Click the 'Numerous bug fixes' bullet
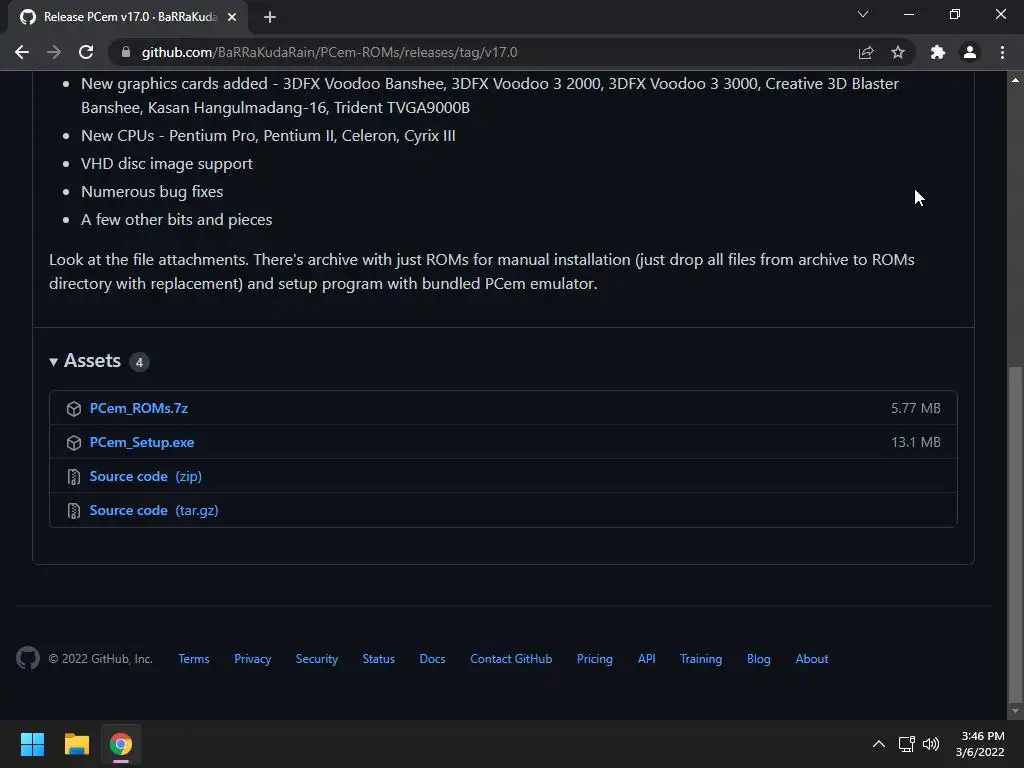The width and height of the screenshot is (1024, 768). click(152, 191)
